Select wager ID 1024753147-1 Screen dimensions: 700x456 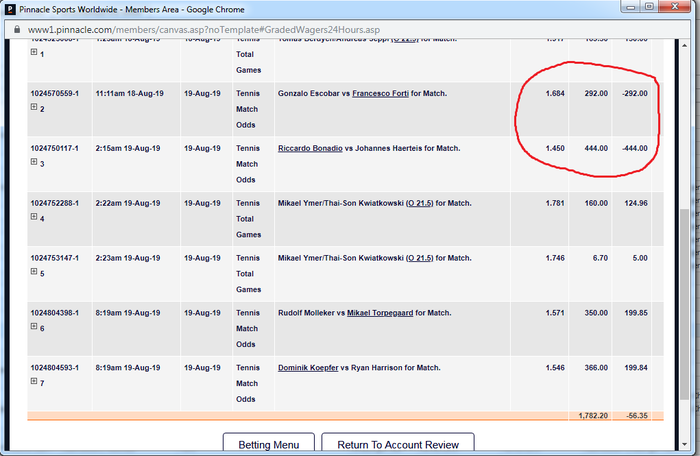coord(54,258)
